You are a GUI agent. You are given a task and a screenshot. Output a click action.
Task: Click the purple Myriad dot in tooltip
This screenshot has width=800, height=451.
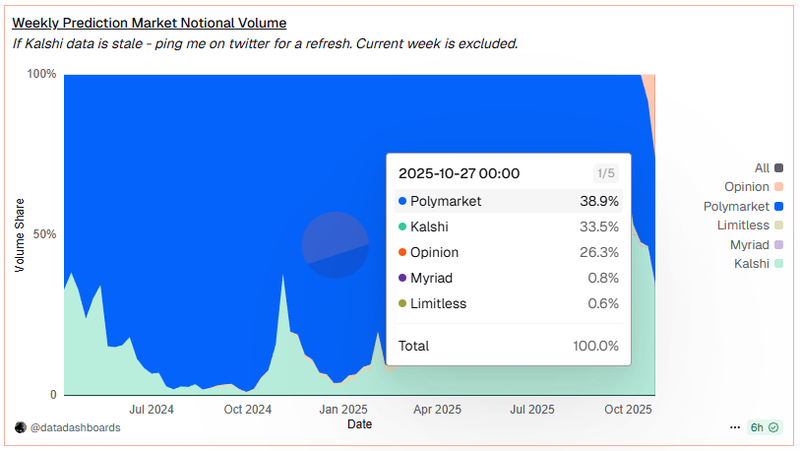(x=403, y=278)
